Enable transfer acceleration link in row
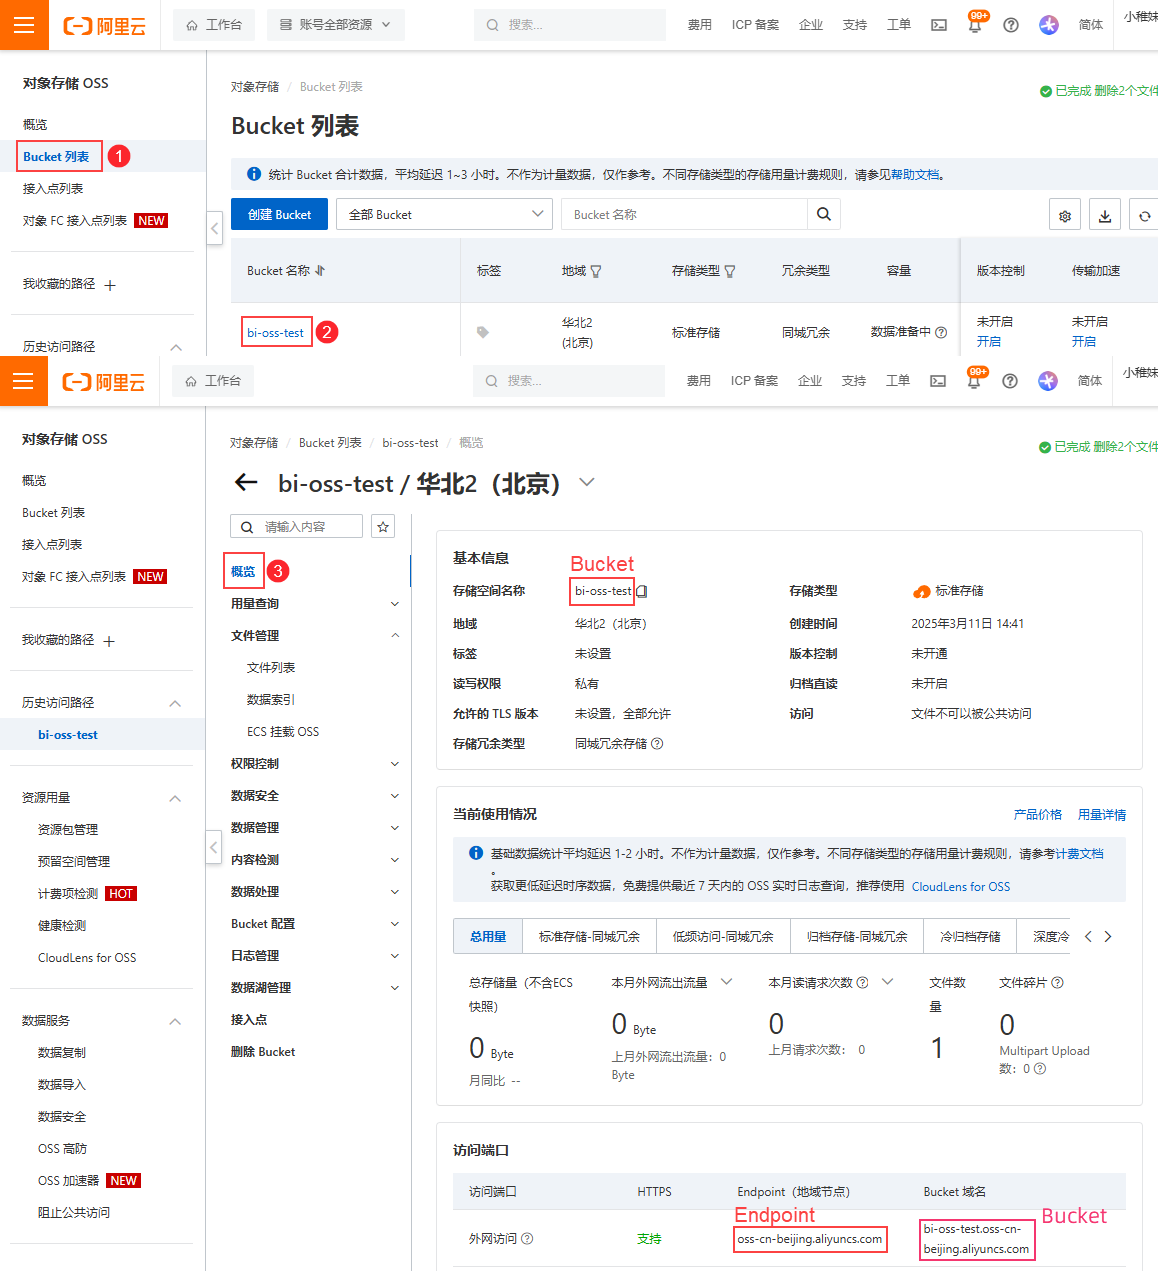 (x=1084, y=342)
